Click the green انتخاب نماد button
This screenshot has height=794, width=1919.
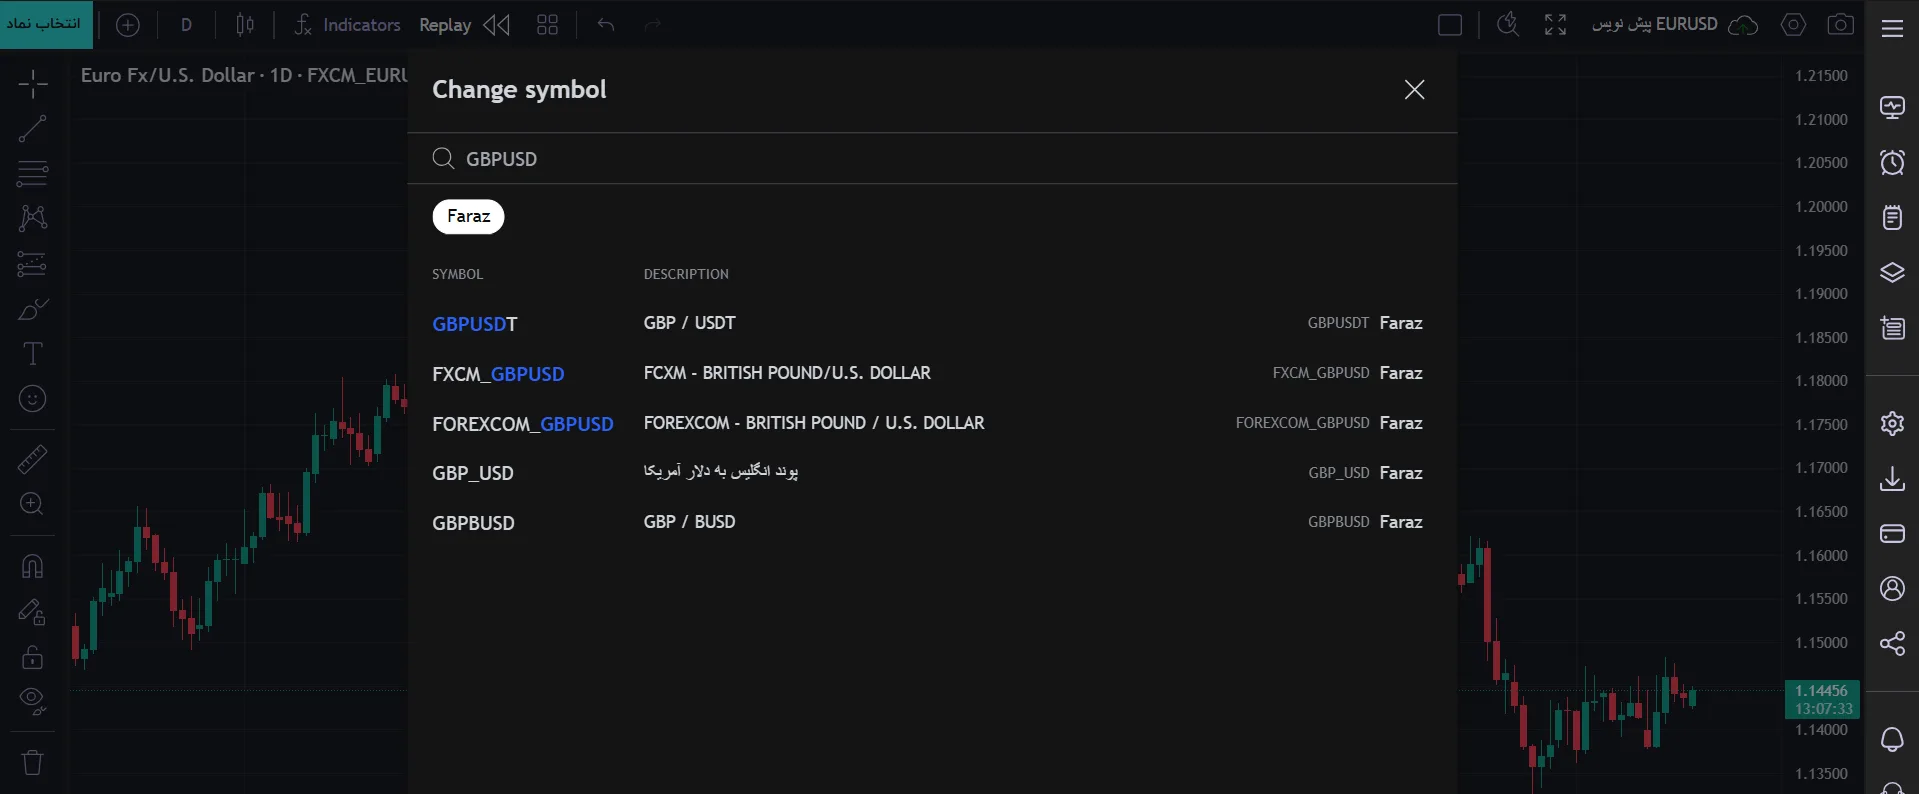46,24
